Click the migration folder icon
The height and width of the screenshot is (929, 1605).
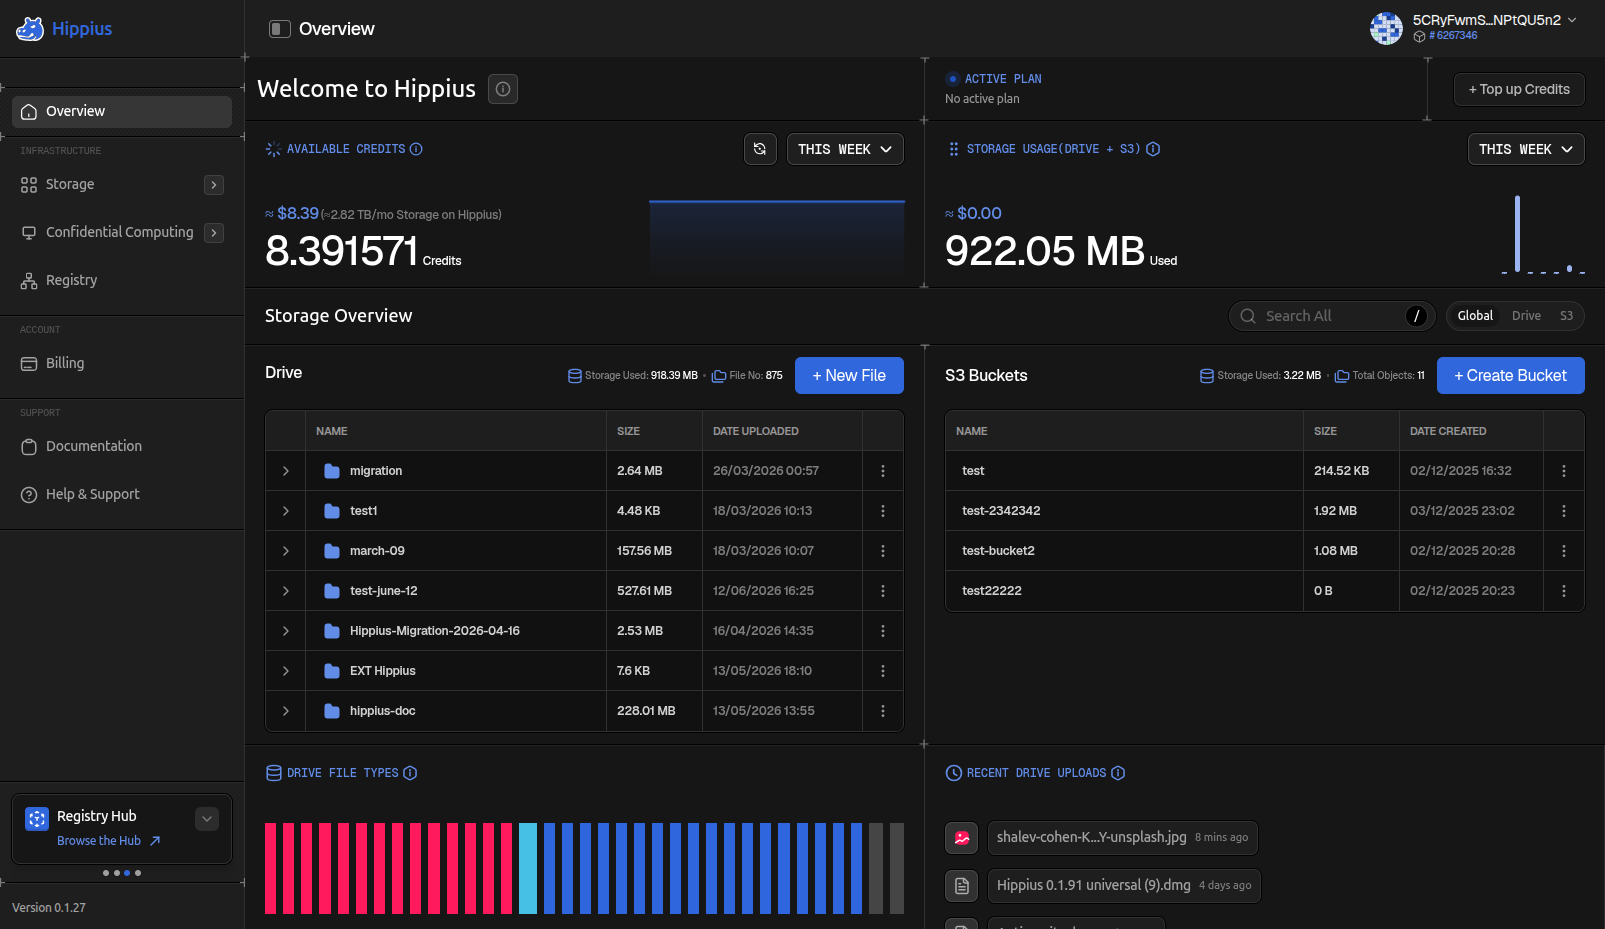click(332, 471)
